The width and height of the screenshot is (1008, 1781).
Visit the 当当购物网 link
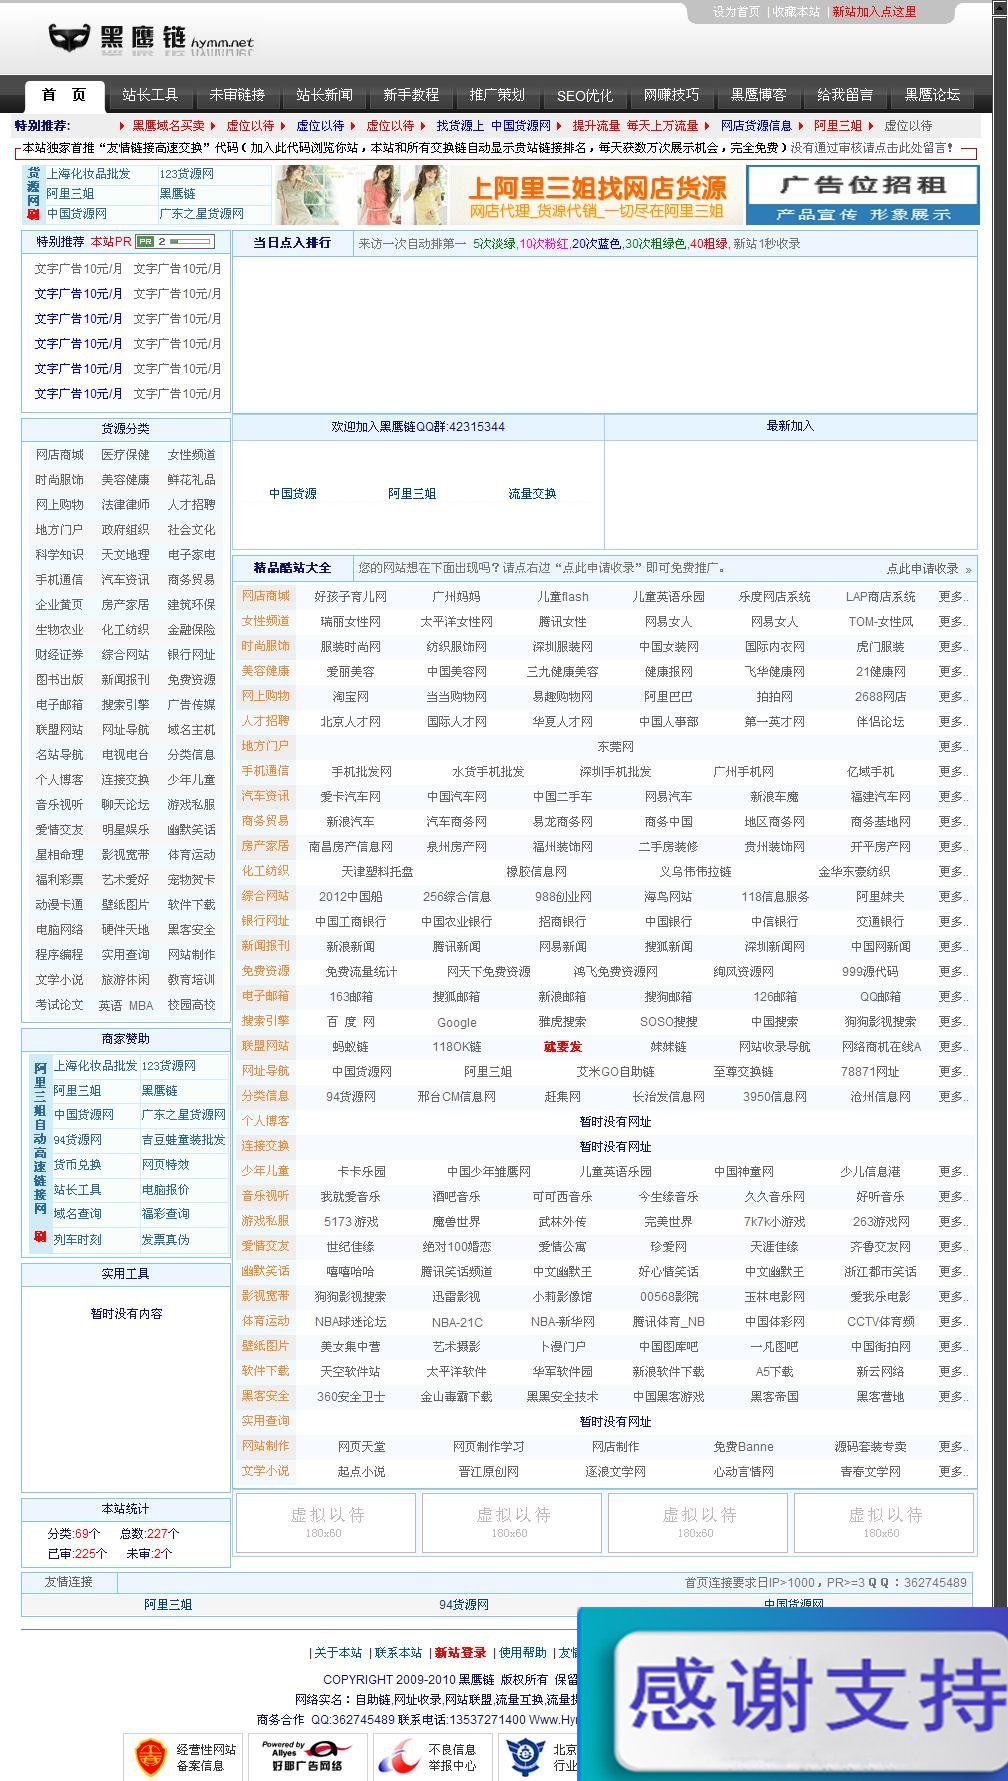coord(456,697)
